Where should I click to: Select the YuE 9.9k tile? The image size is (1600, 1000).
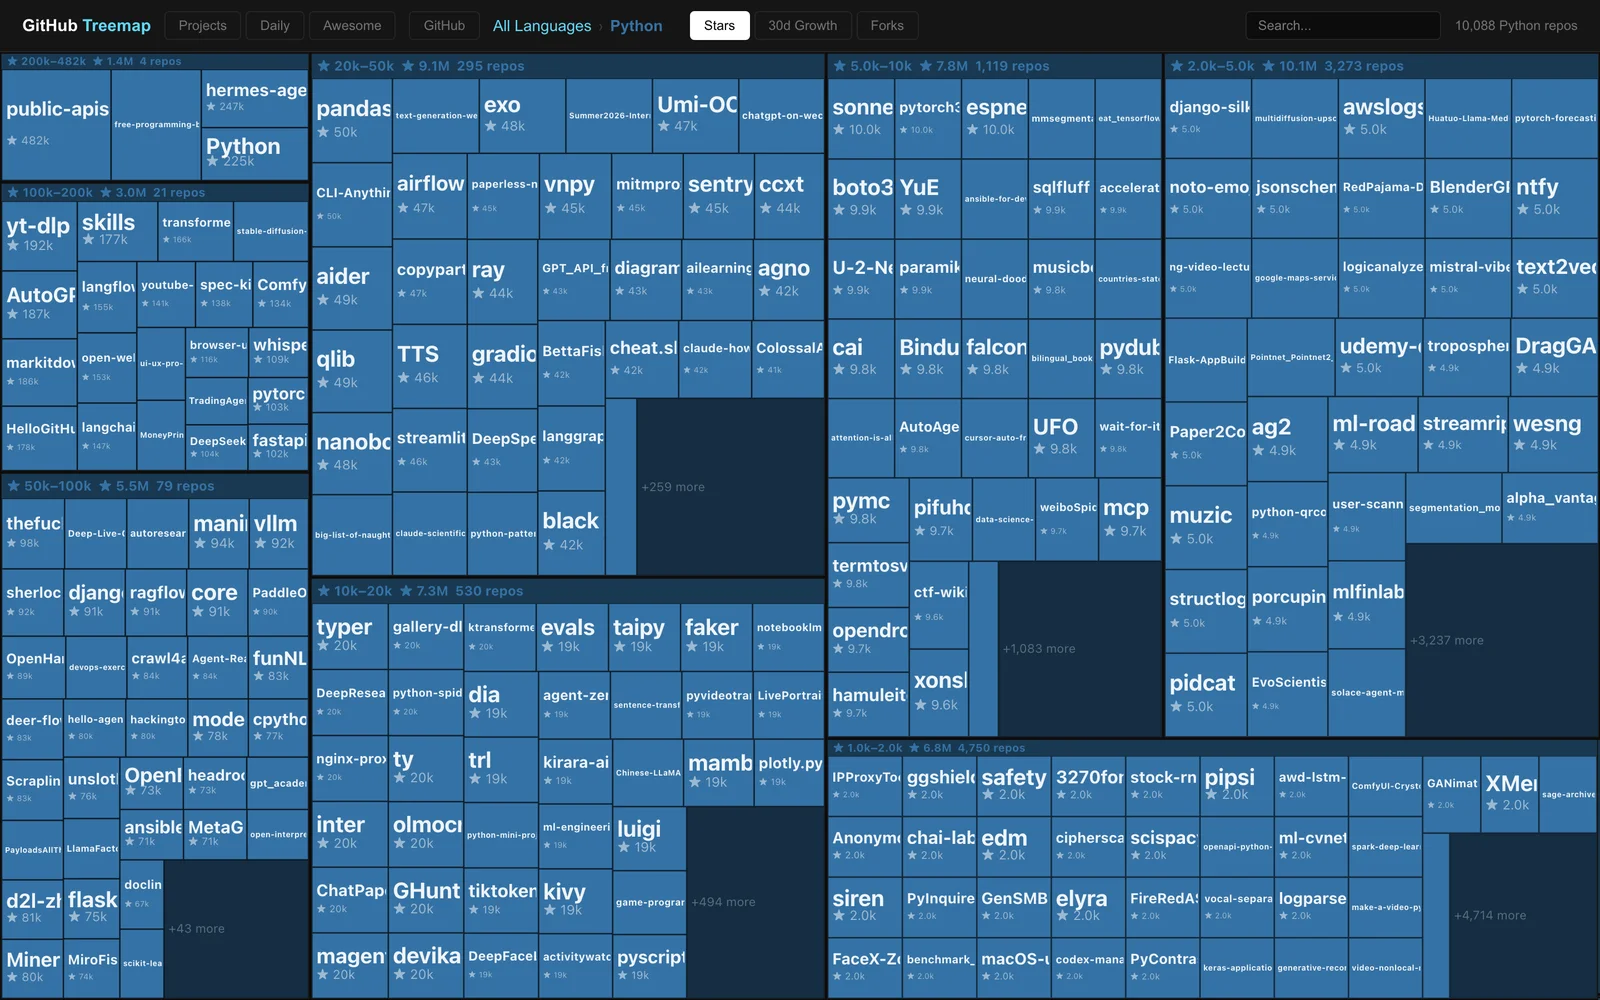tap(929, 198)
